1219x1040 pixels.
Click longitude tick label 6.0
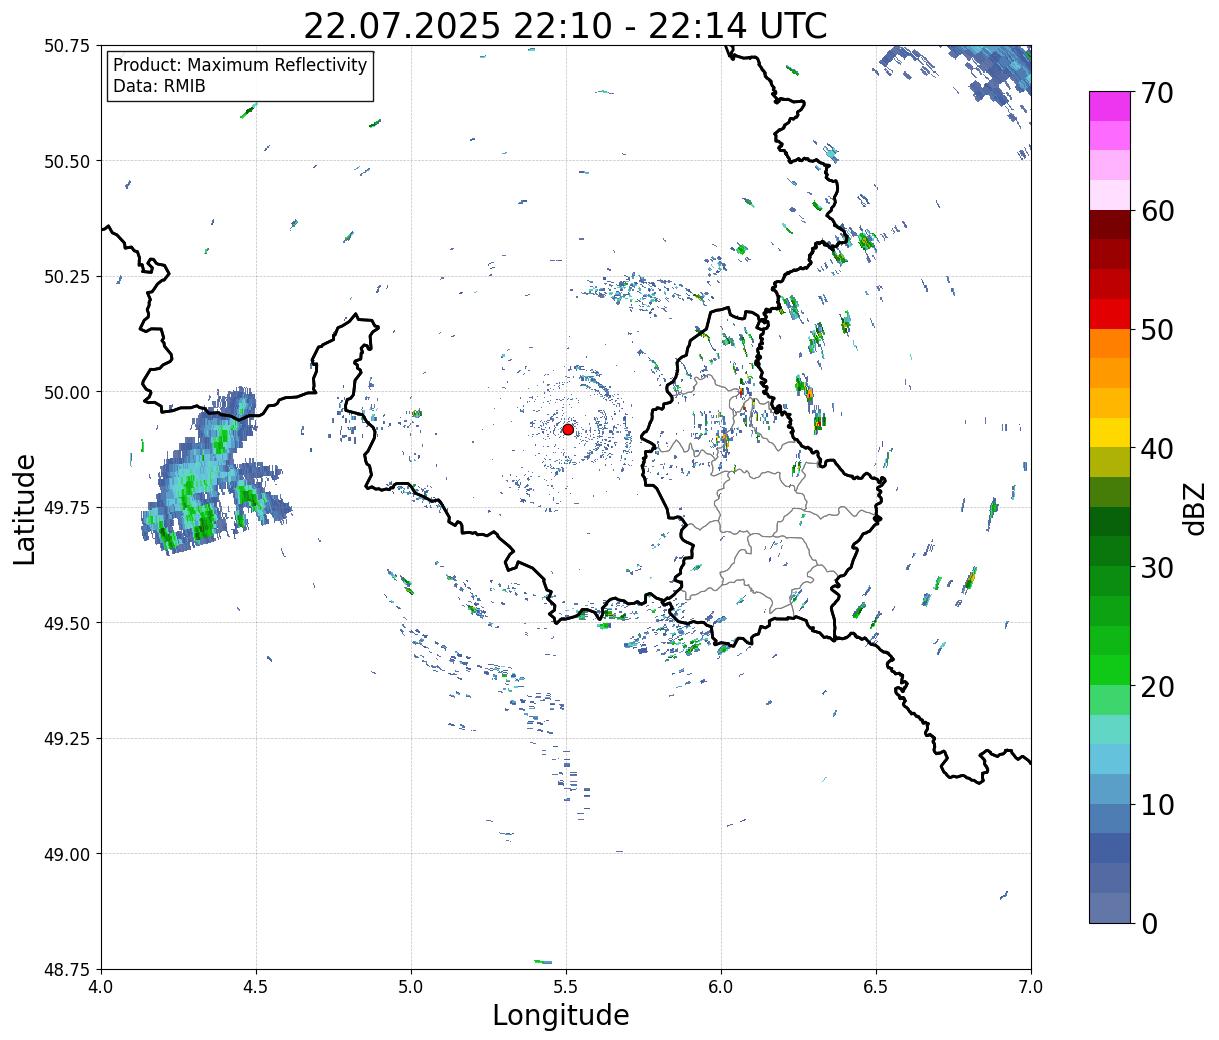click(x=721, y=987)
